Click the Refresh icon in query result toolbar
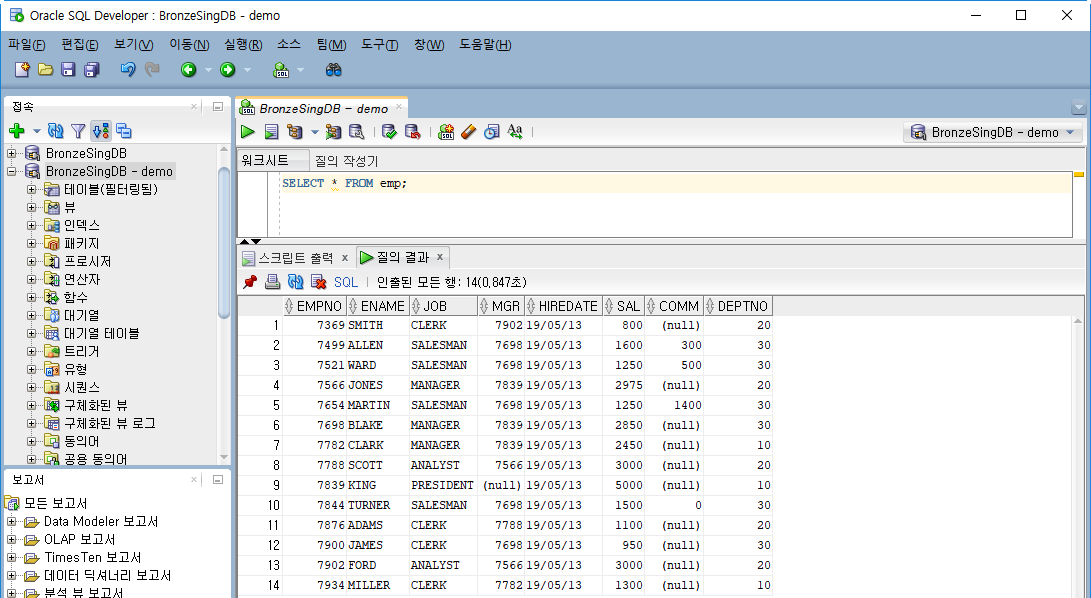Image resolution: width=1091 pixels, height=598 pixels. pos(296,282)
